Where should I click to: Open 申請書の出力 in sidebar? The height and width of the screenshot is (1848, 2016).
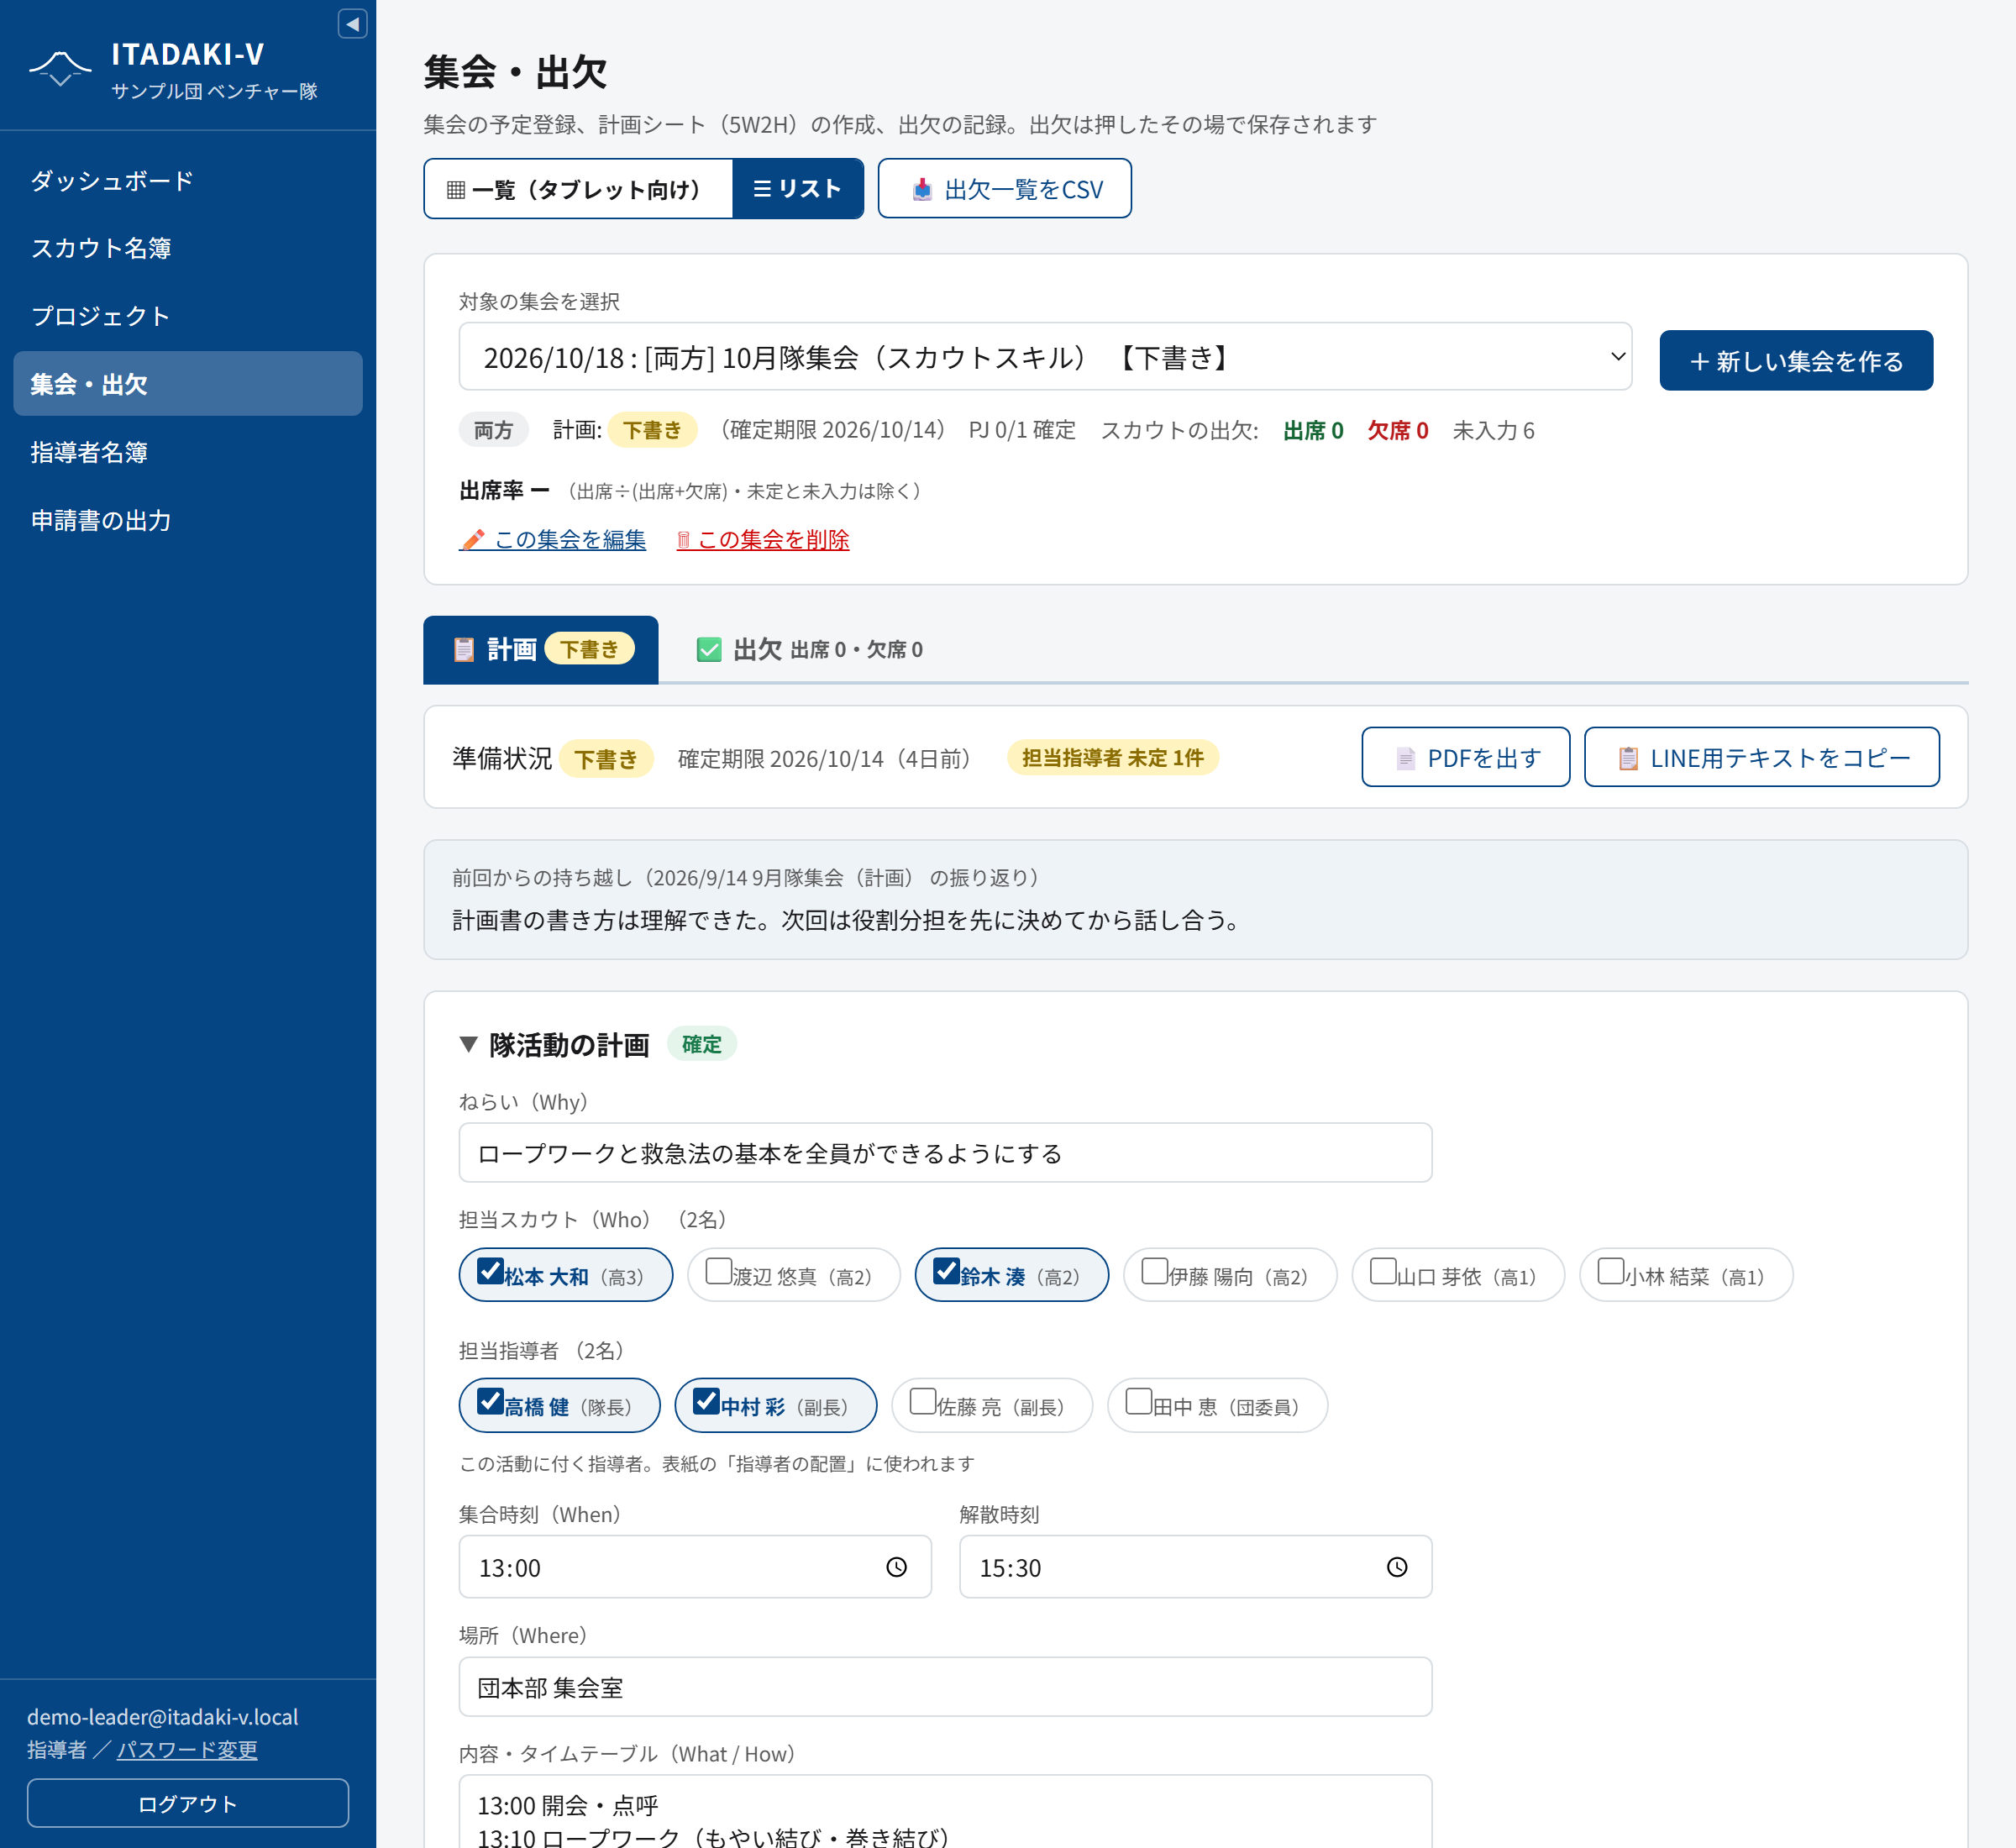[188, 520]
